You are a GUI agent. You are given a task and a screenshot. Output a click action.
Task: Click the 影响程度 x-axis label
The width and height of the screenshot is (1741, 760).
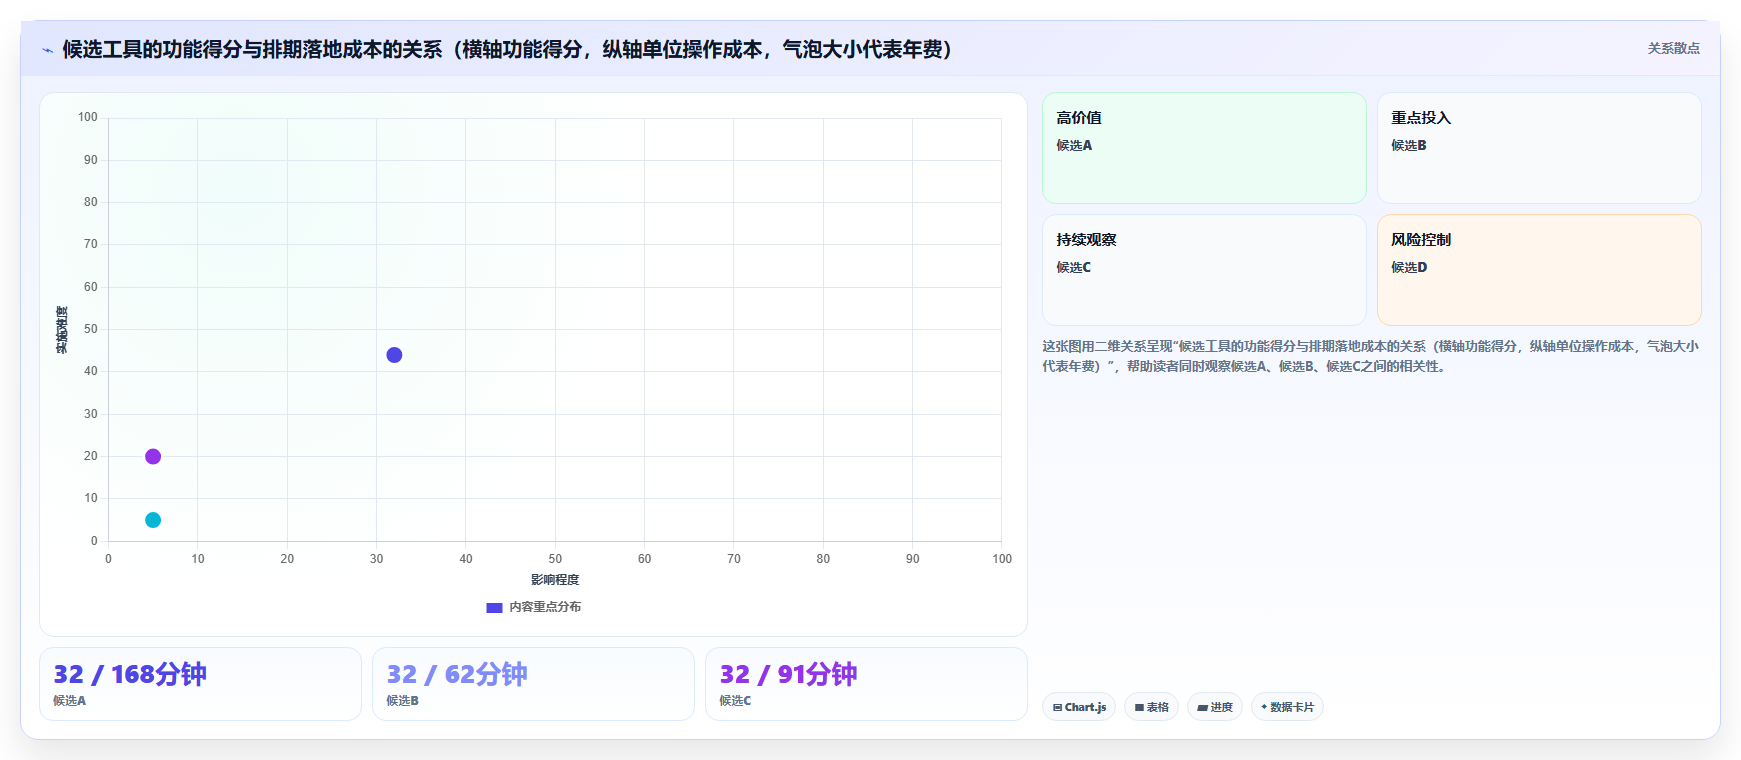tap(555, 580)
